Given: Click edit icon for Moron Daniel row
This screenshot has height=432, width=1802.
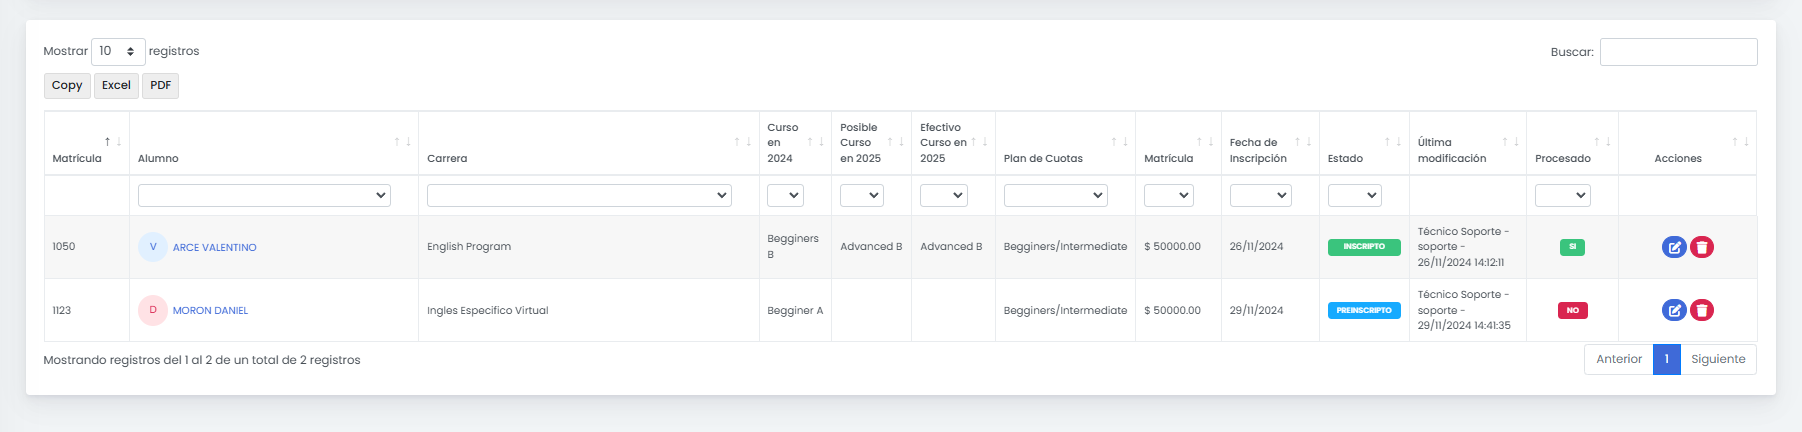Looking at the screenshot, I should click(x=1674, y=310).
